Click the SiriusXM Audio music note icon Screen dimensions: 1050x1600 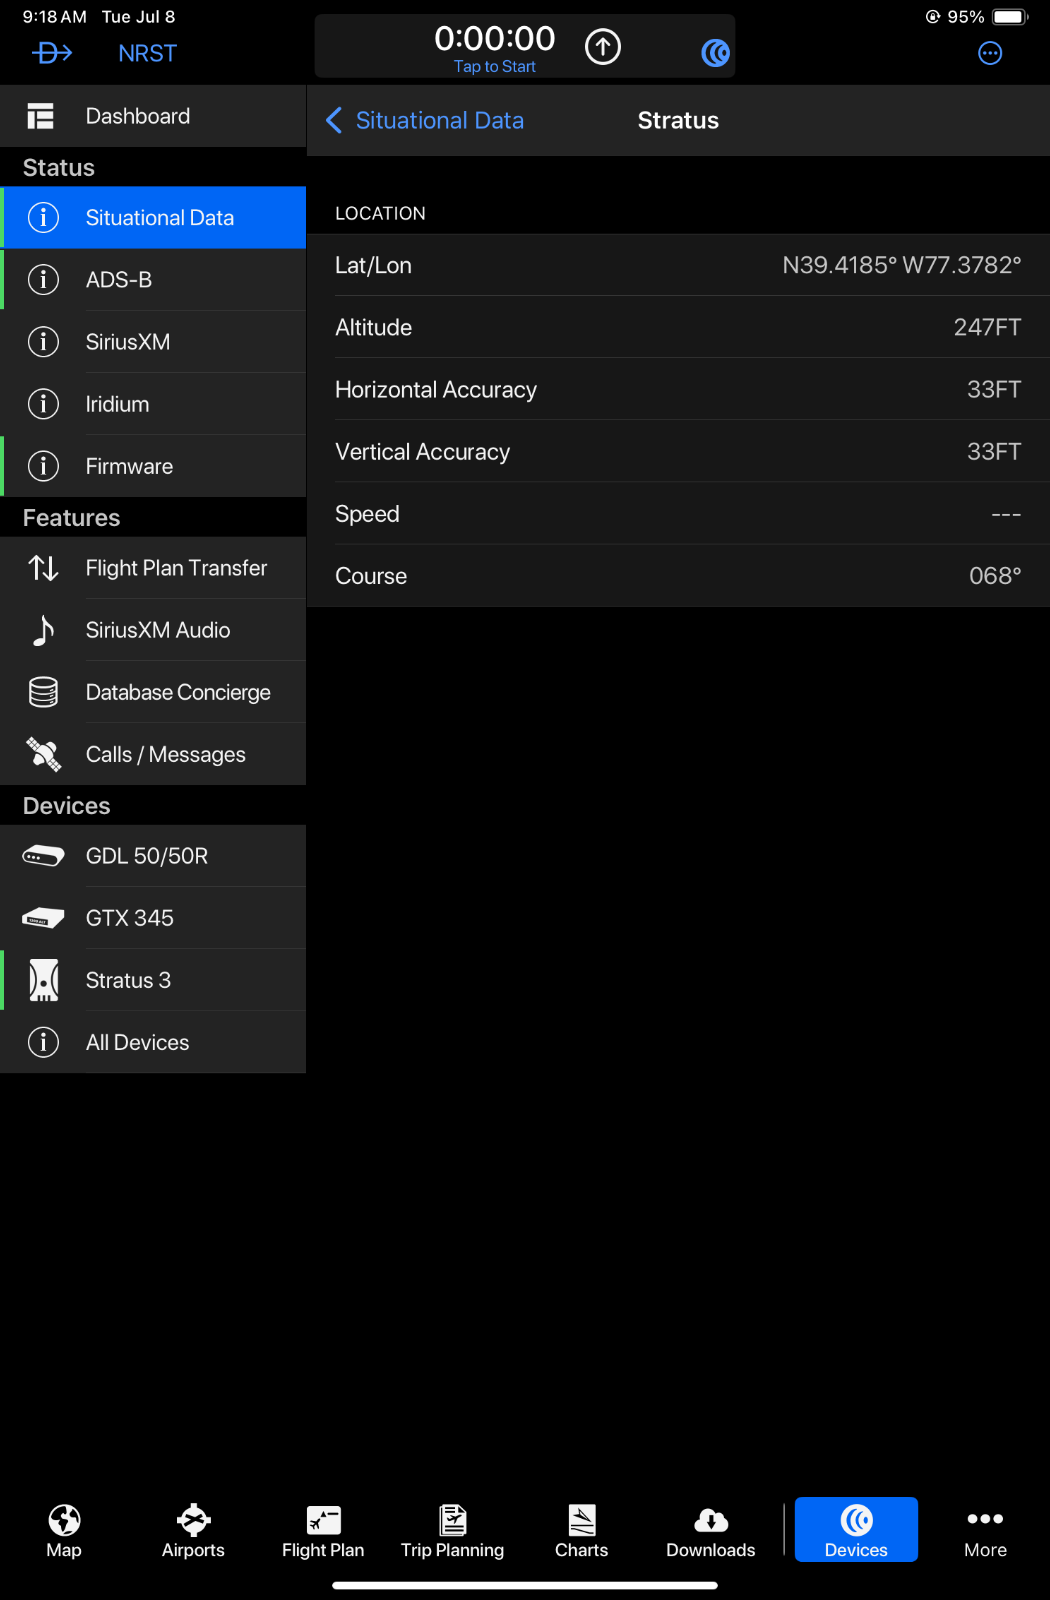[43, 630]
